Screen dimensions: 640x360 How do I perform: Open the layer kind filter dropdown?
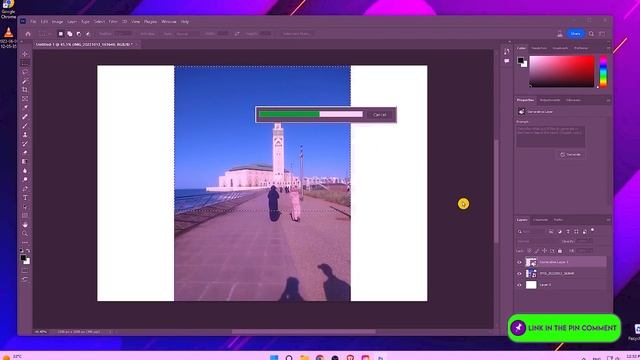click(x=531, y=231)
